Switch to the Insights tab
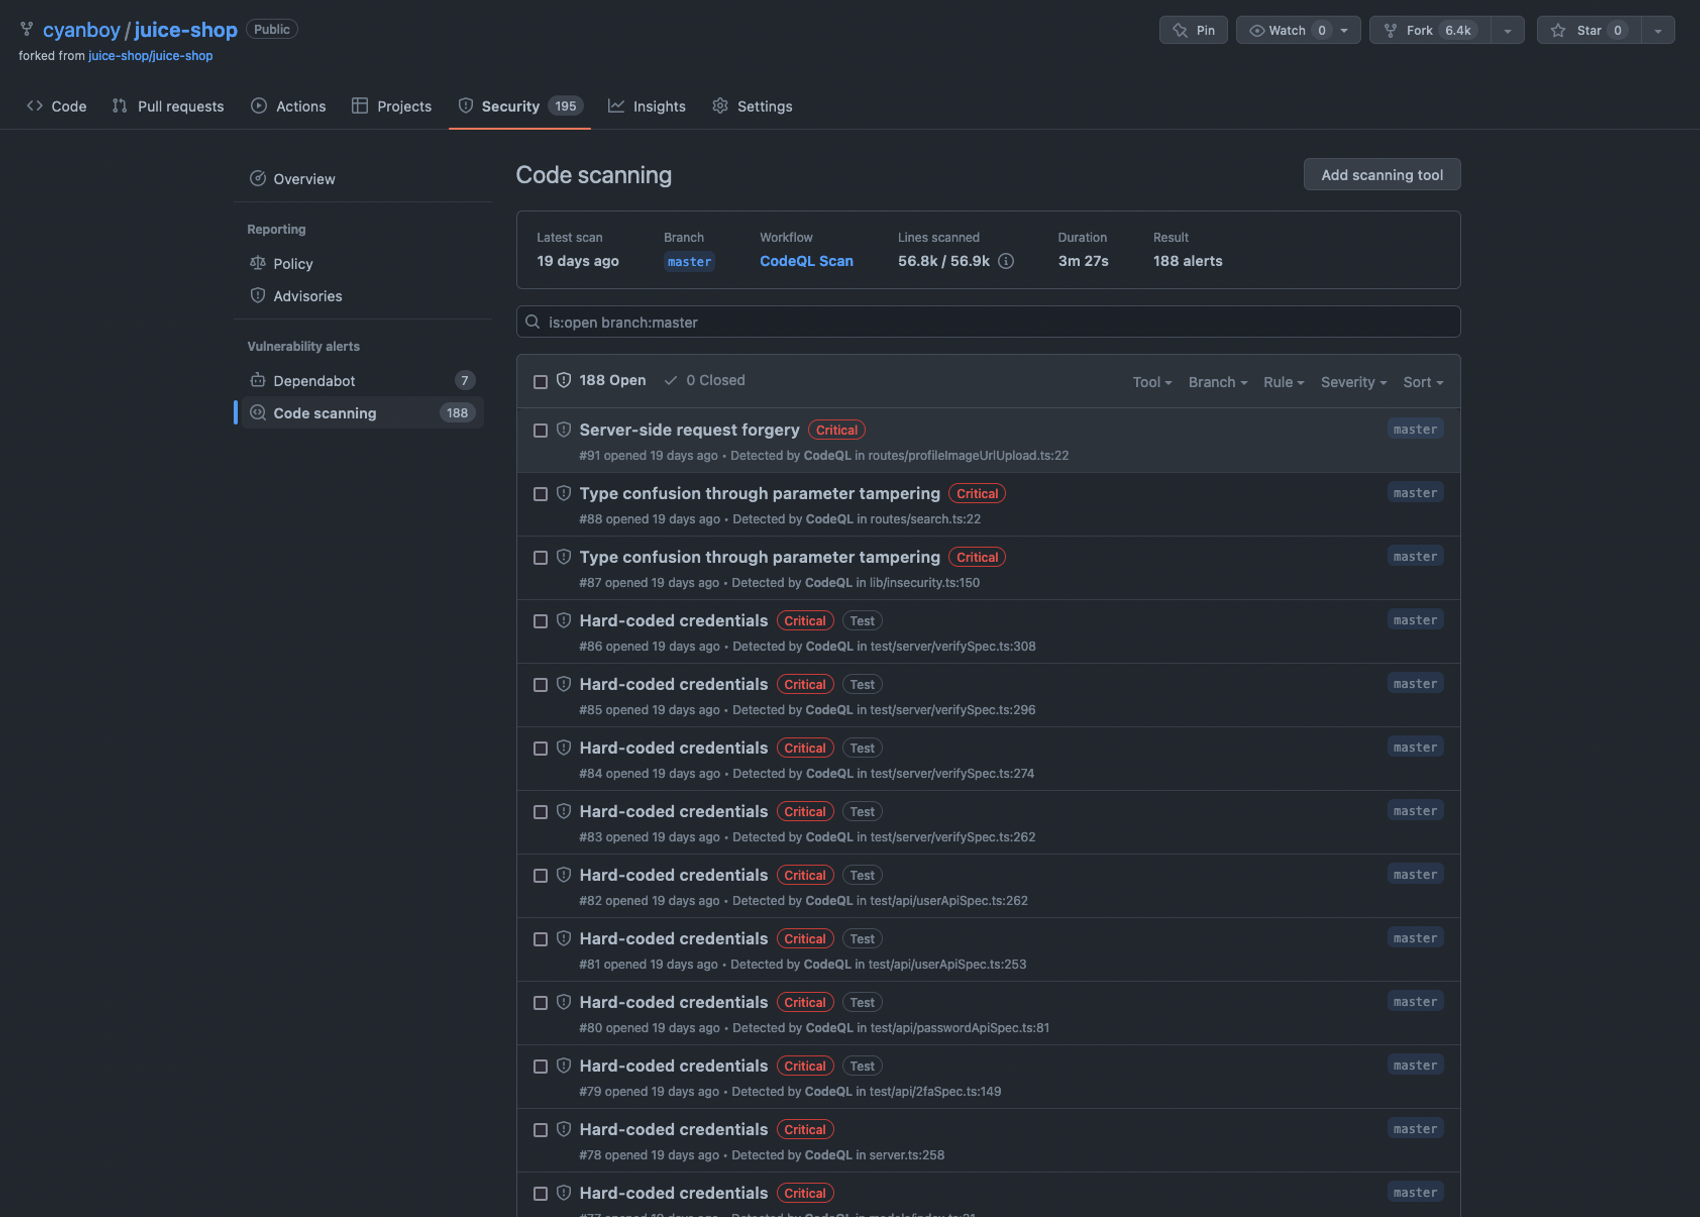1700x1217 pixels. [647, 106]
